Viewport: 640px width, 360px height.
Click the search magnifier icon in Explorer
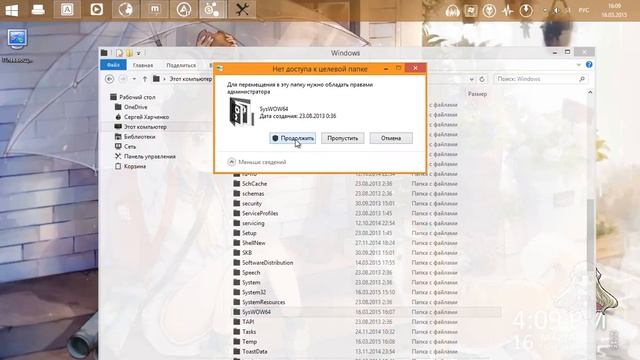click(582, 79)
